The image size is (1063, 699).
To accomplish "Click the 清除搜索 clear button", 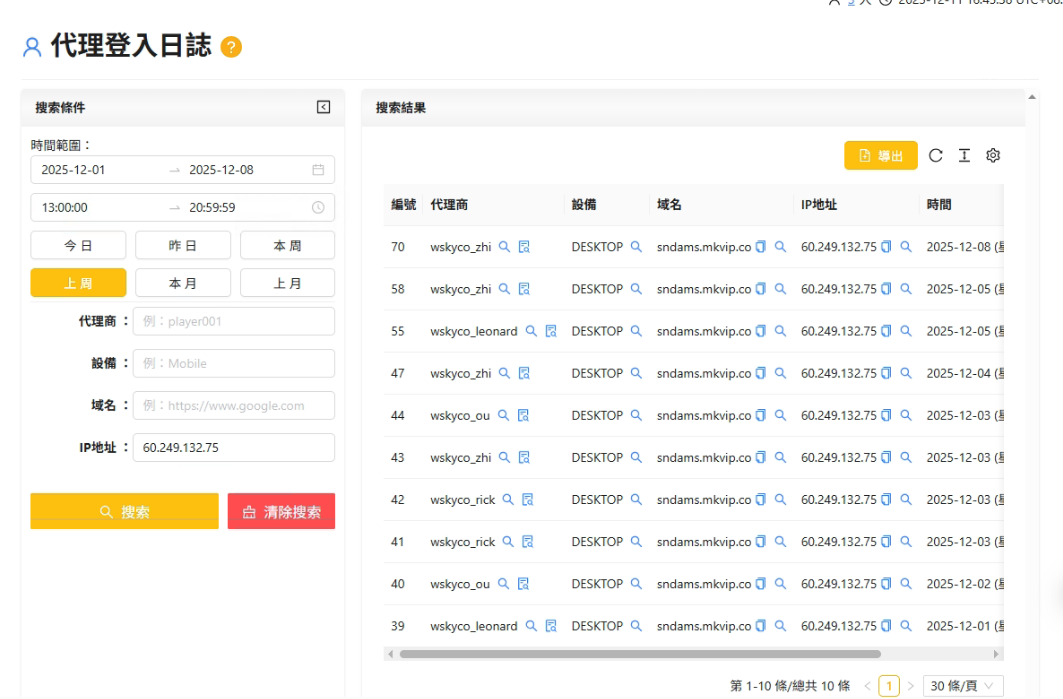I will [x=281, y=511].
